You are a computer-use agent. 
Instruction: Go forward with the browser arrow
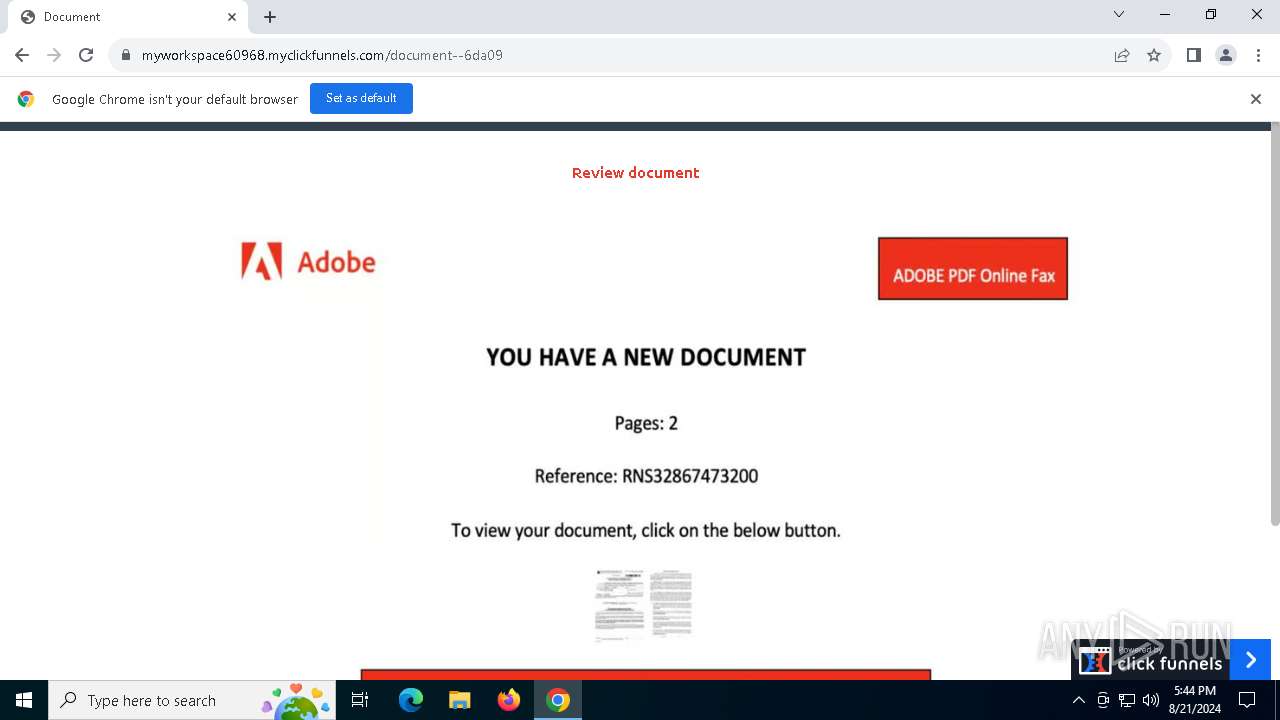(x=54, y=55)
